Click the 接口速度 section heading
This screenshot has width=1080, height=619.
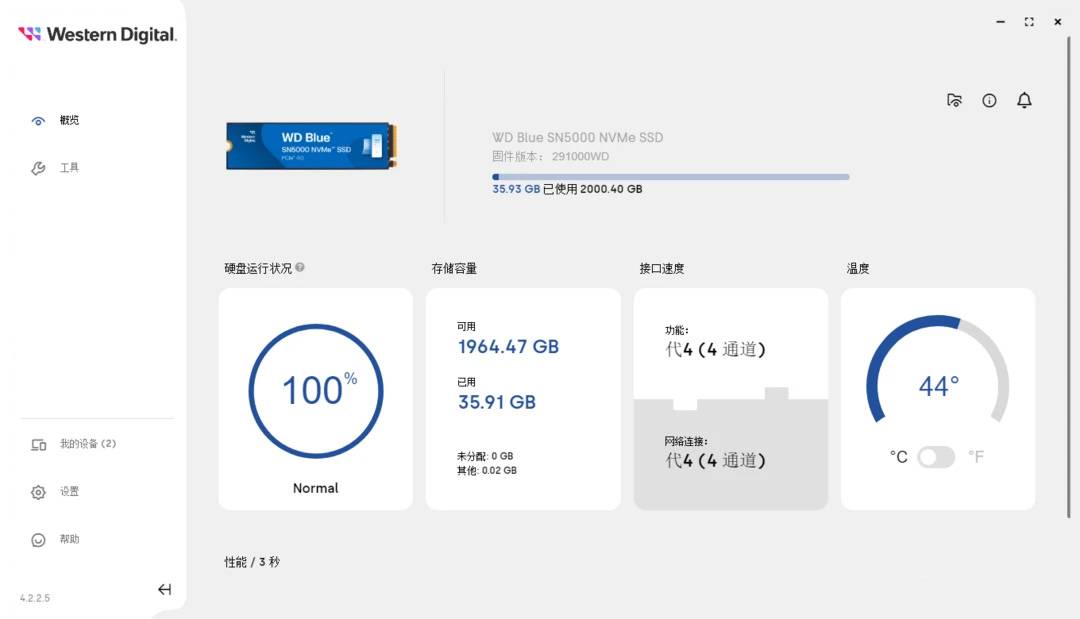(x=661, y=269)
